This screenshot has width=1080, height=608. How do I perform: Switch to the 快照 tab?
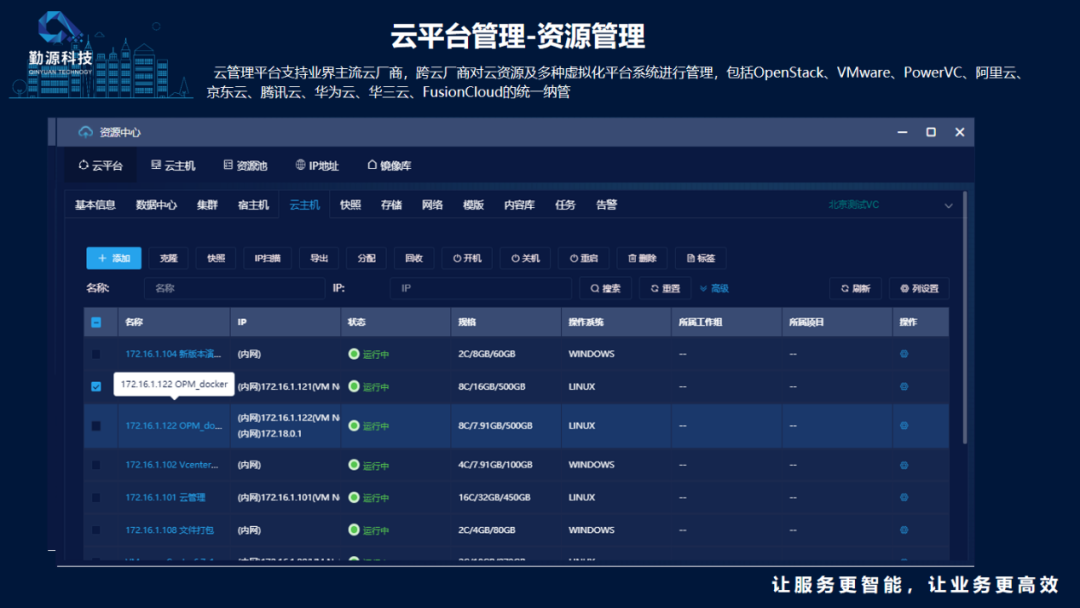point(350,204)
